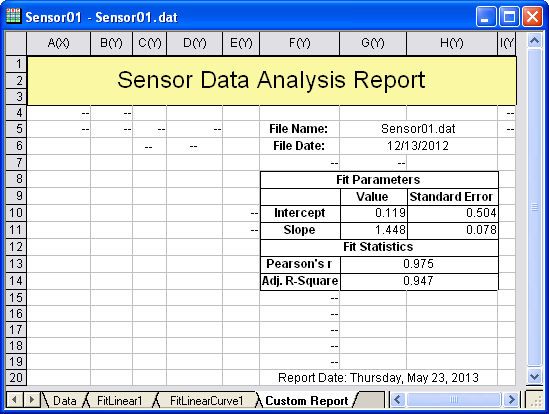549x414 pixels.
Task: Switch to the Data sheet tab
Action: coord(64,400)
